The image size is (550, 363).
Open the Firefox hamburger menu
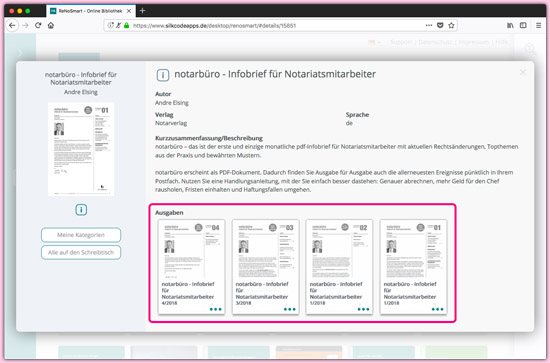[538, 25]
